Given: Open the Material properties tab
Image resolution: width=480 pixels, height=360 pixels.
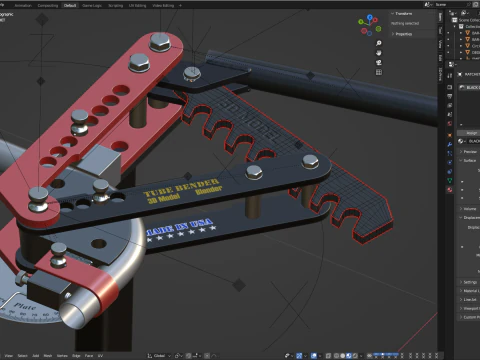Looking at the screenshot, I should pos(450,189).
